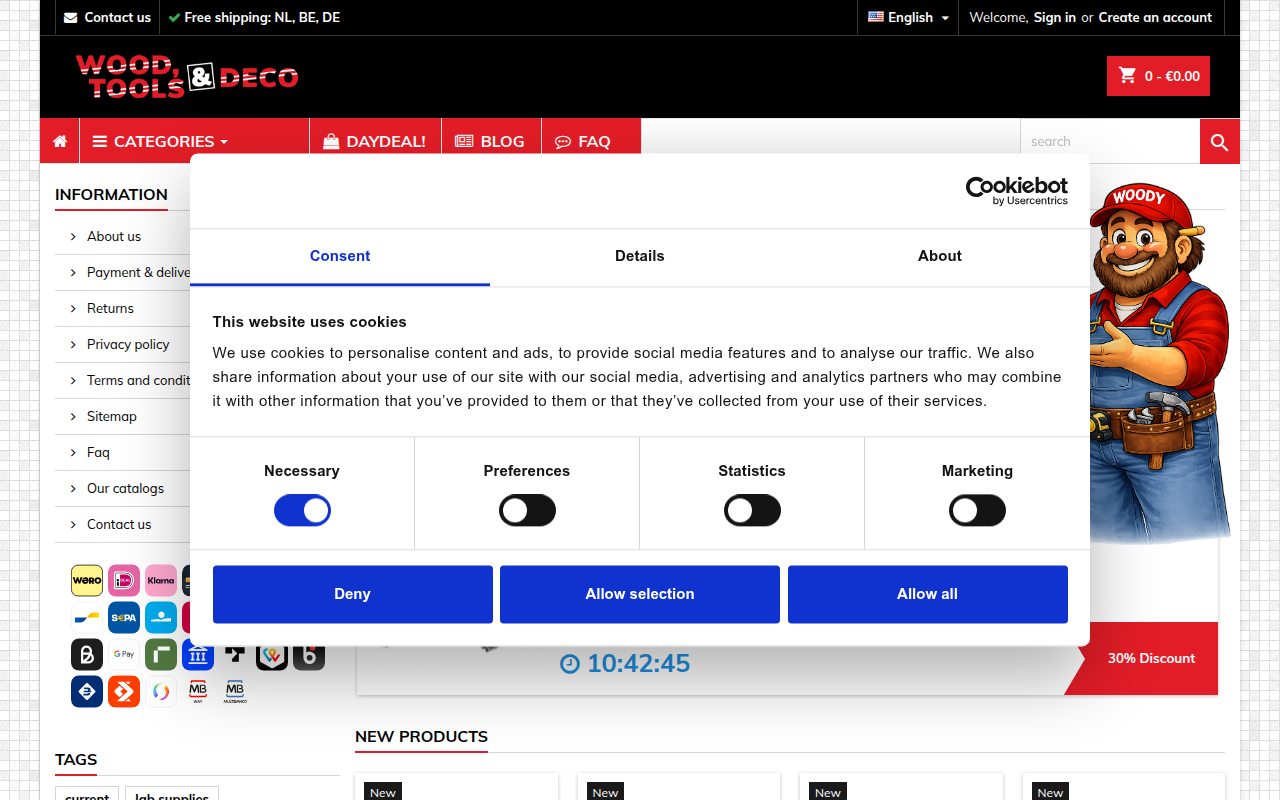The image size is (1280, 800).
Task: Click the blue bank building payment icon
Action: [198, 657]
